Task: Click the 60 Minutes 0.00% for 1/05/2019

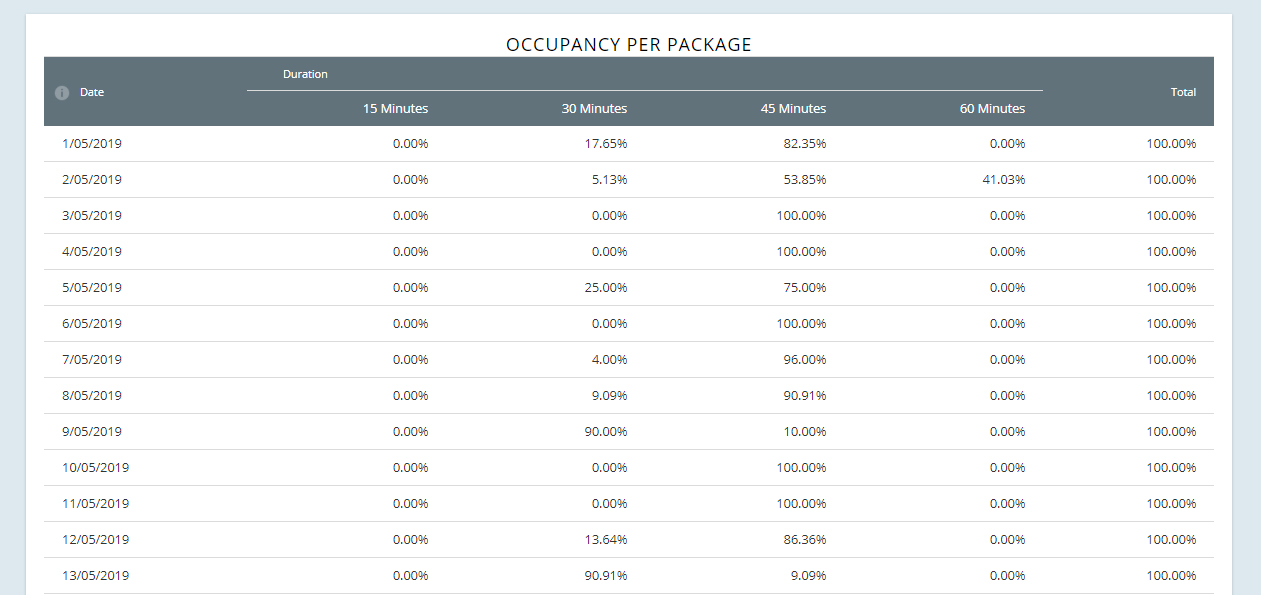Action: [x=1008, y=144]
